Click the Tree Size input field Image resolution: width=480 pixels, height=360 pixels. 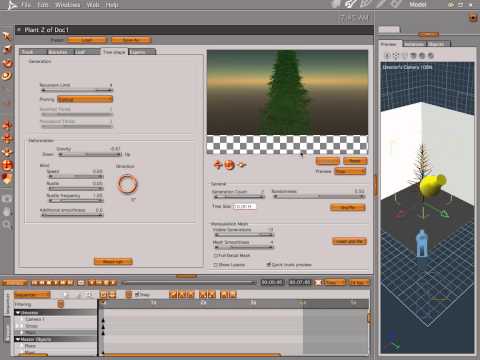[x=244, y=207]
